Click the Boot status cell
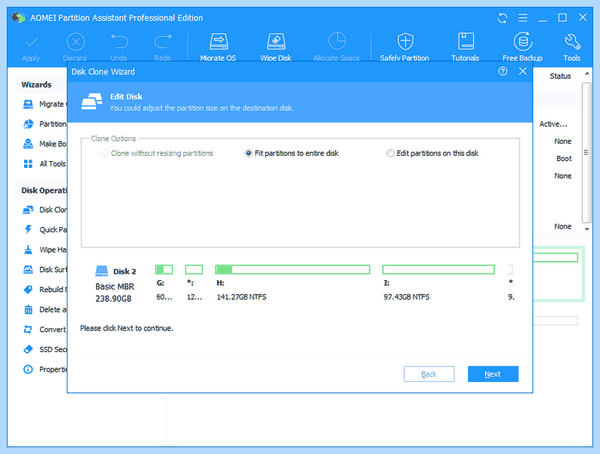 564,158
